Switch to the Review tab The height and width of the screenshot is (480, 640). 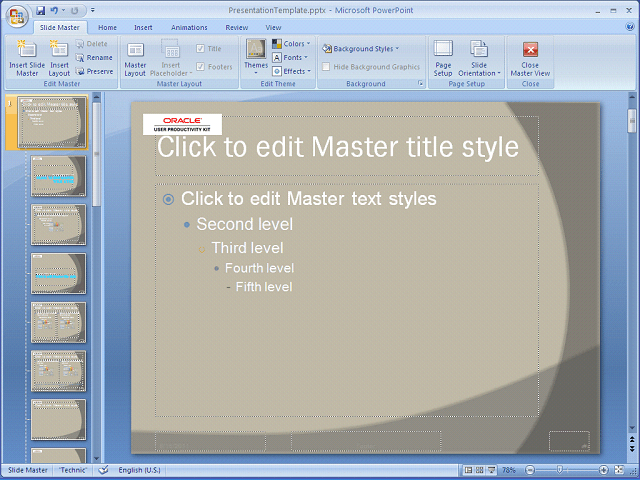[237, 27]
